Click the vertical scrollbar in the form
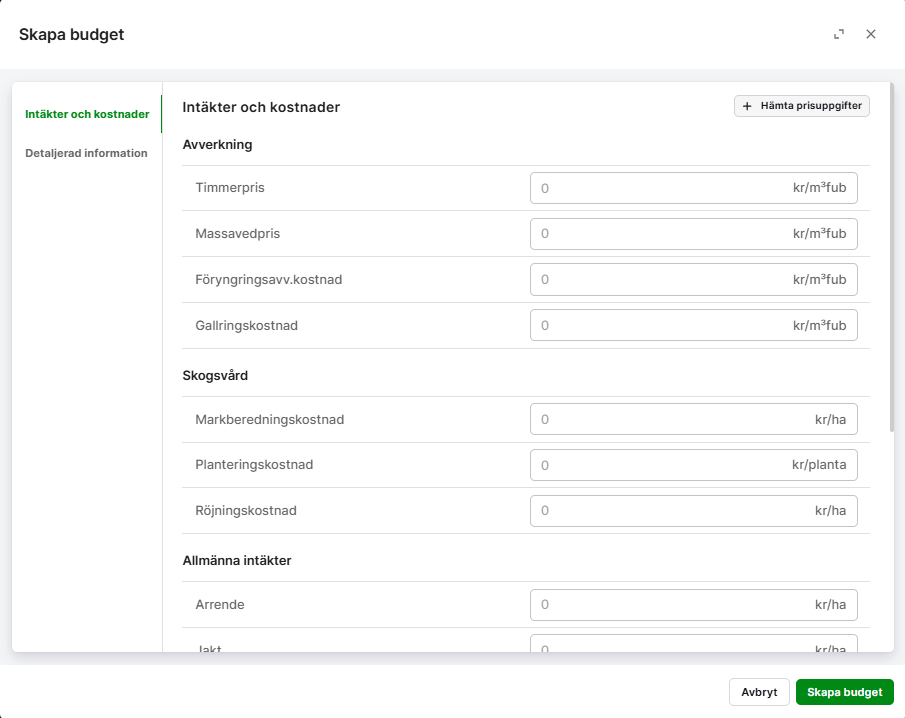The image size is (905, 718). click(891, 260)
